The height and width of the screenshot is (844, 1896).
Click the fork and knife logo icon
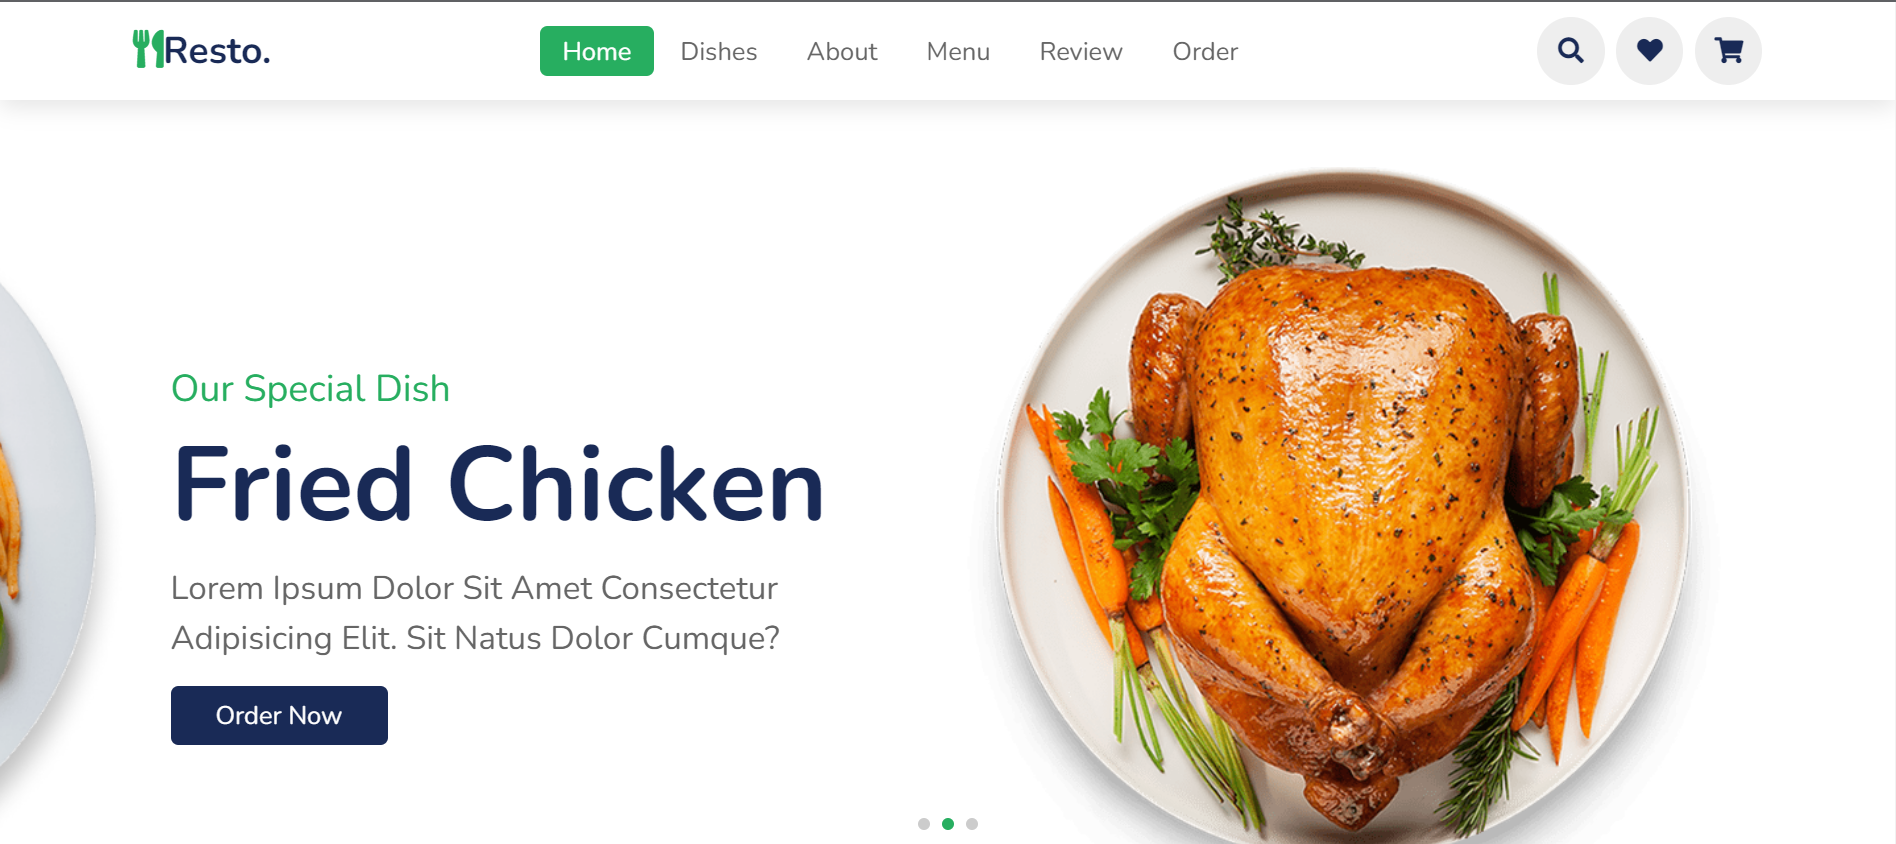point(148,49)
